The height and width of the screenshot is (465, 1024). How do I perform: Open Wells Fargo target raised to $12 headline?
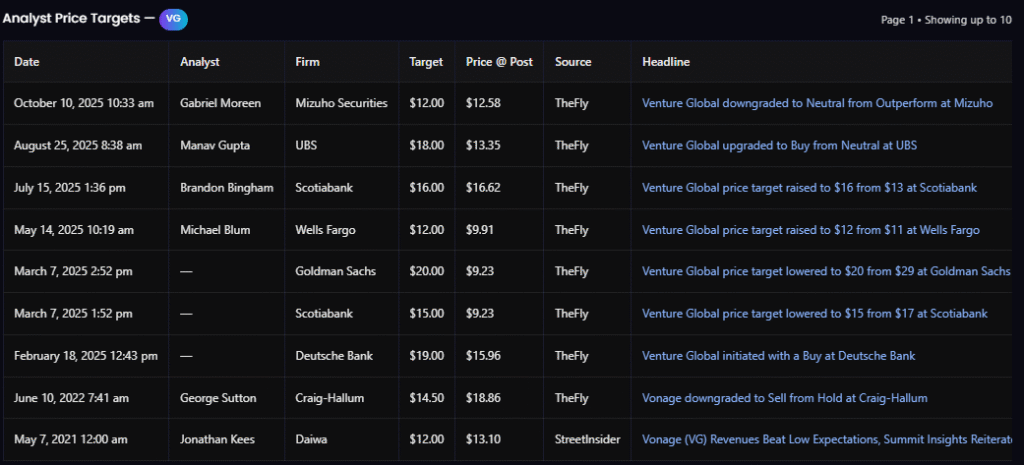(810, 230)
